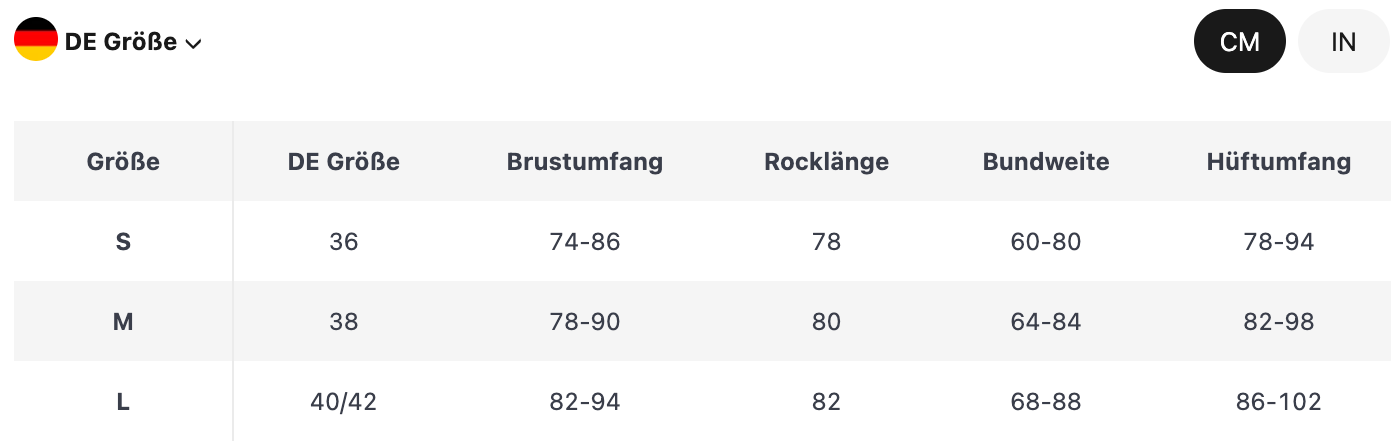Select the size L row label
Screen dimensions: 1391x441
tap(123, 401)
